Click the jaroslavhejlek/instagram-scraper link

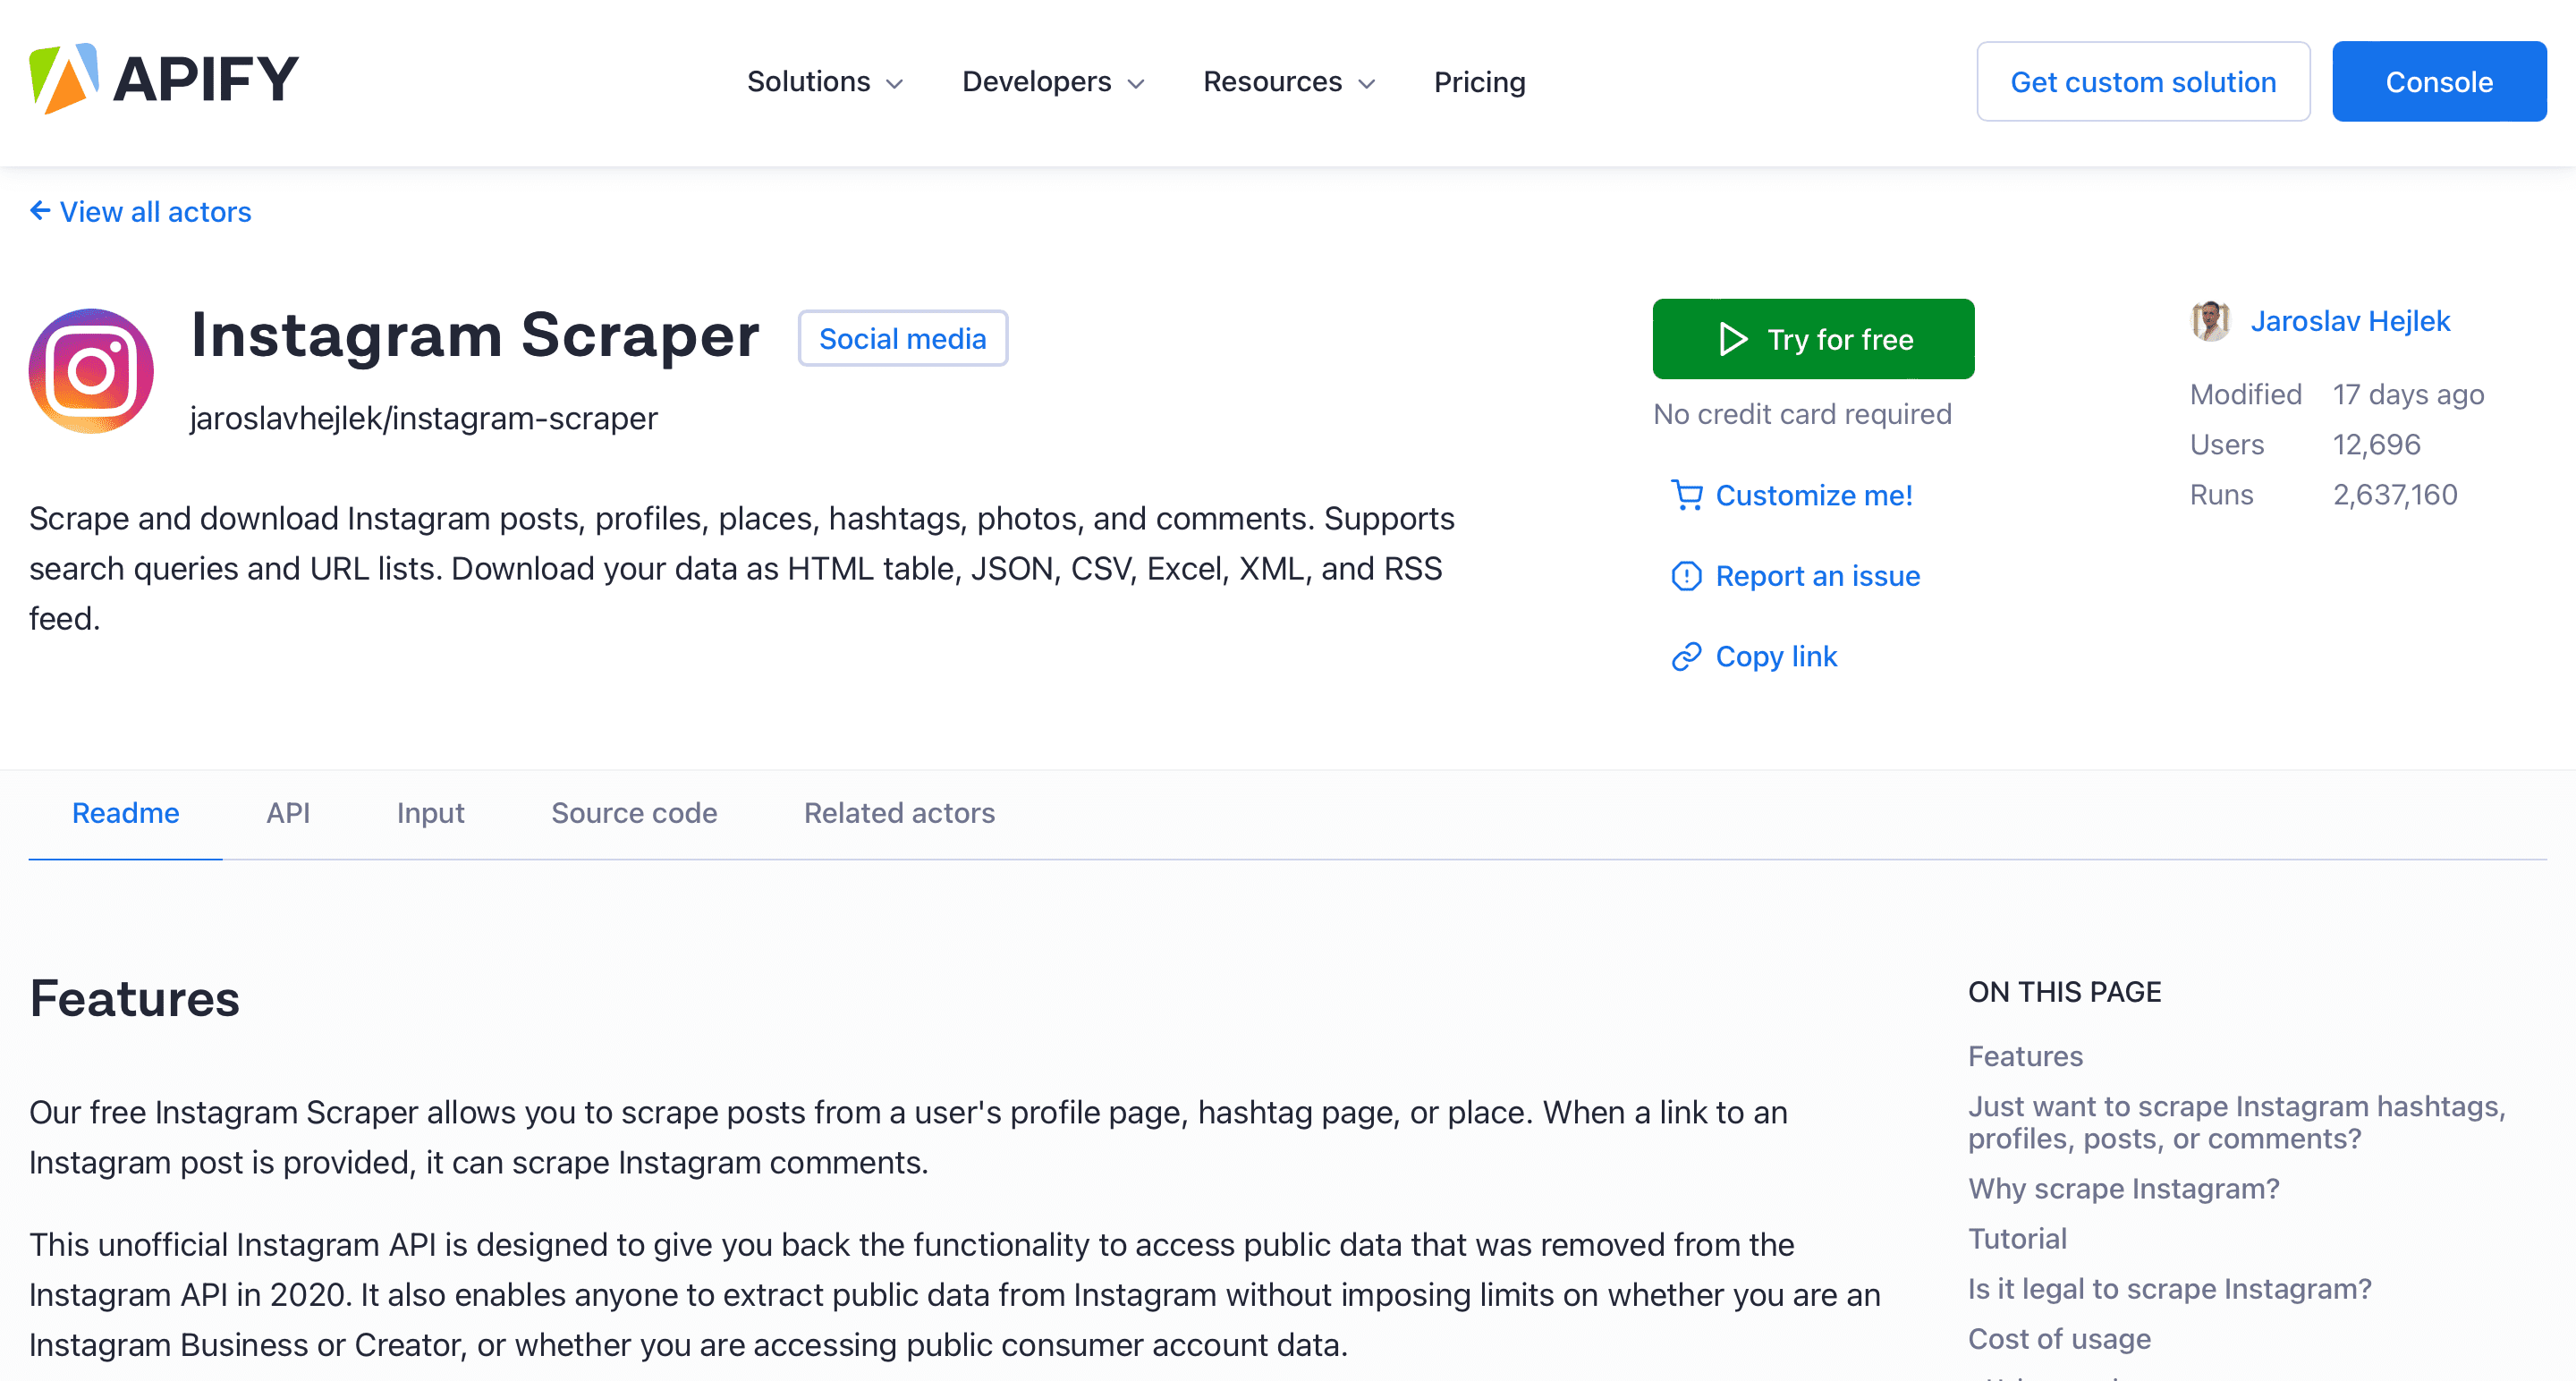pos(422,417)
